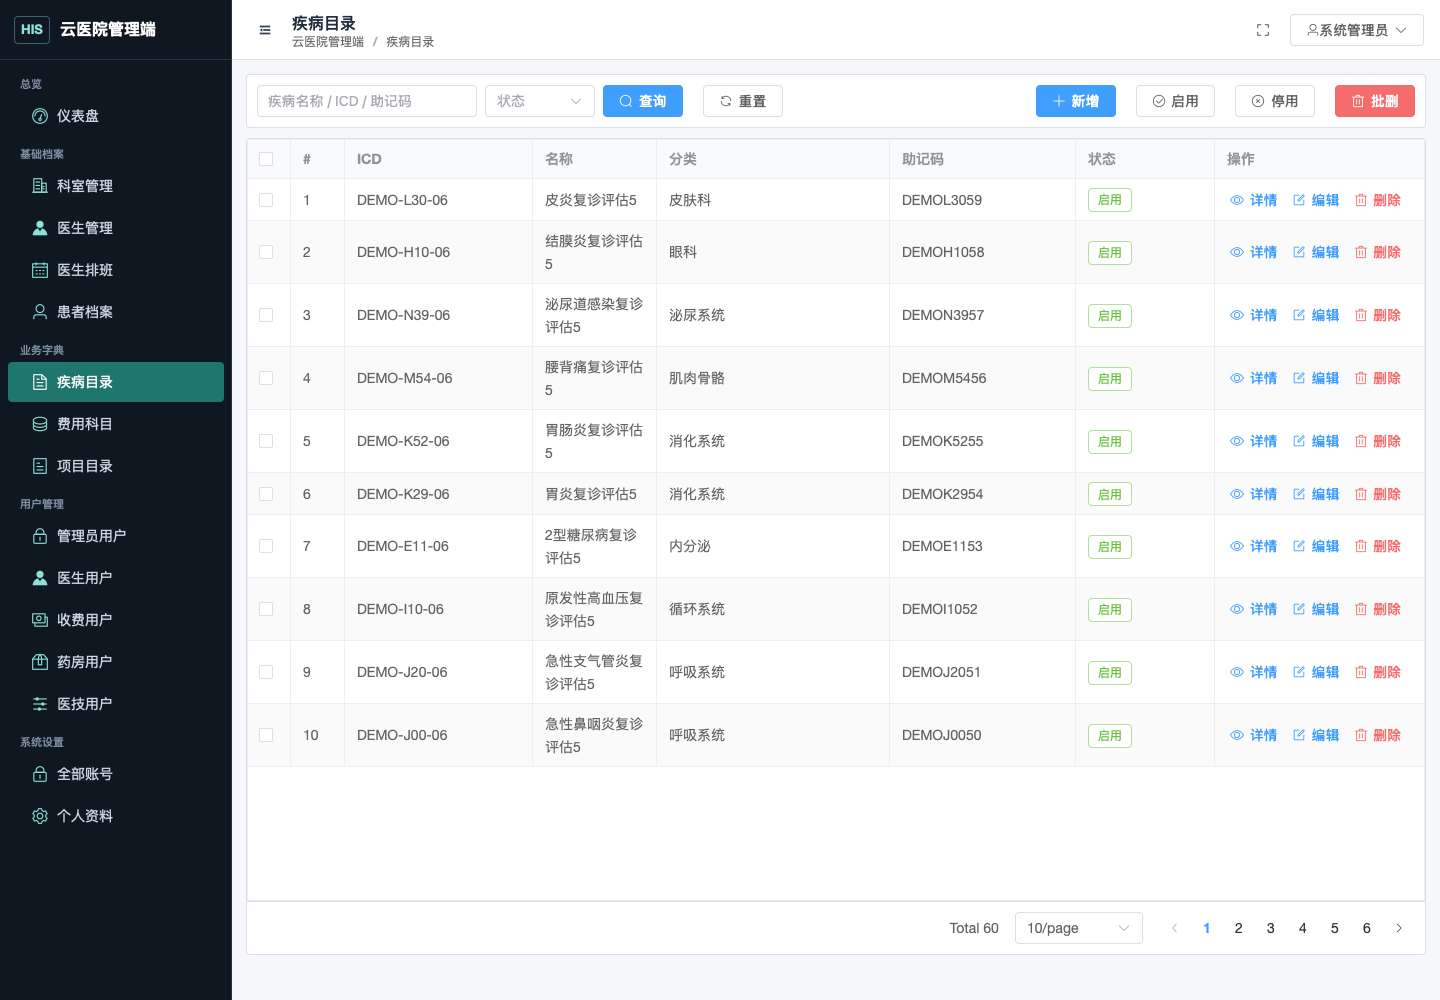Open the 系统管理员 user dropdown

1356,30
